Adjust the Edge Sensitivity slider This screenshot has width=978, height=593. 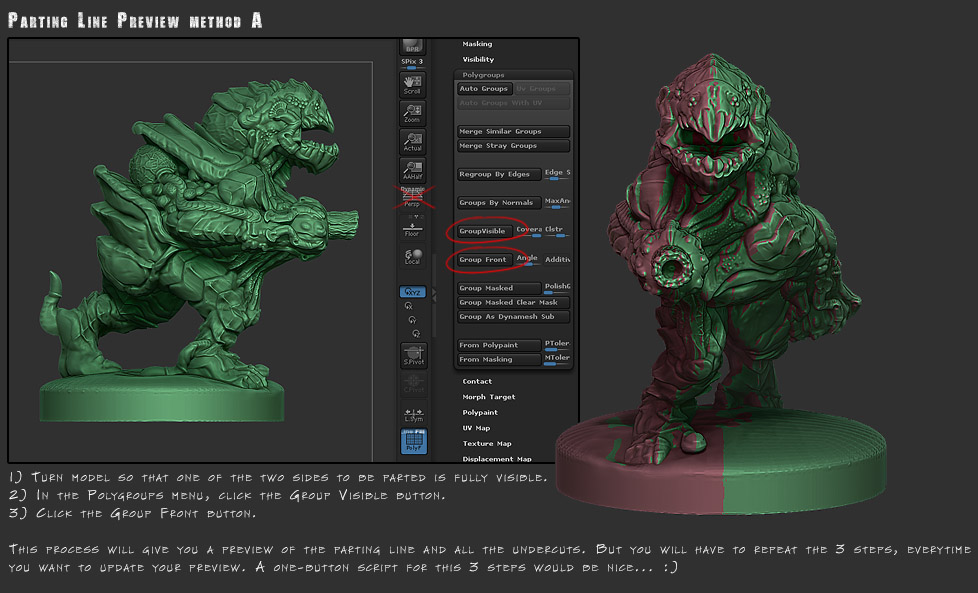coord(557,175)
